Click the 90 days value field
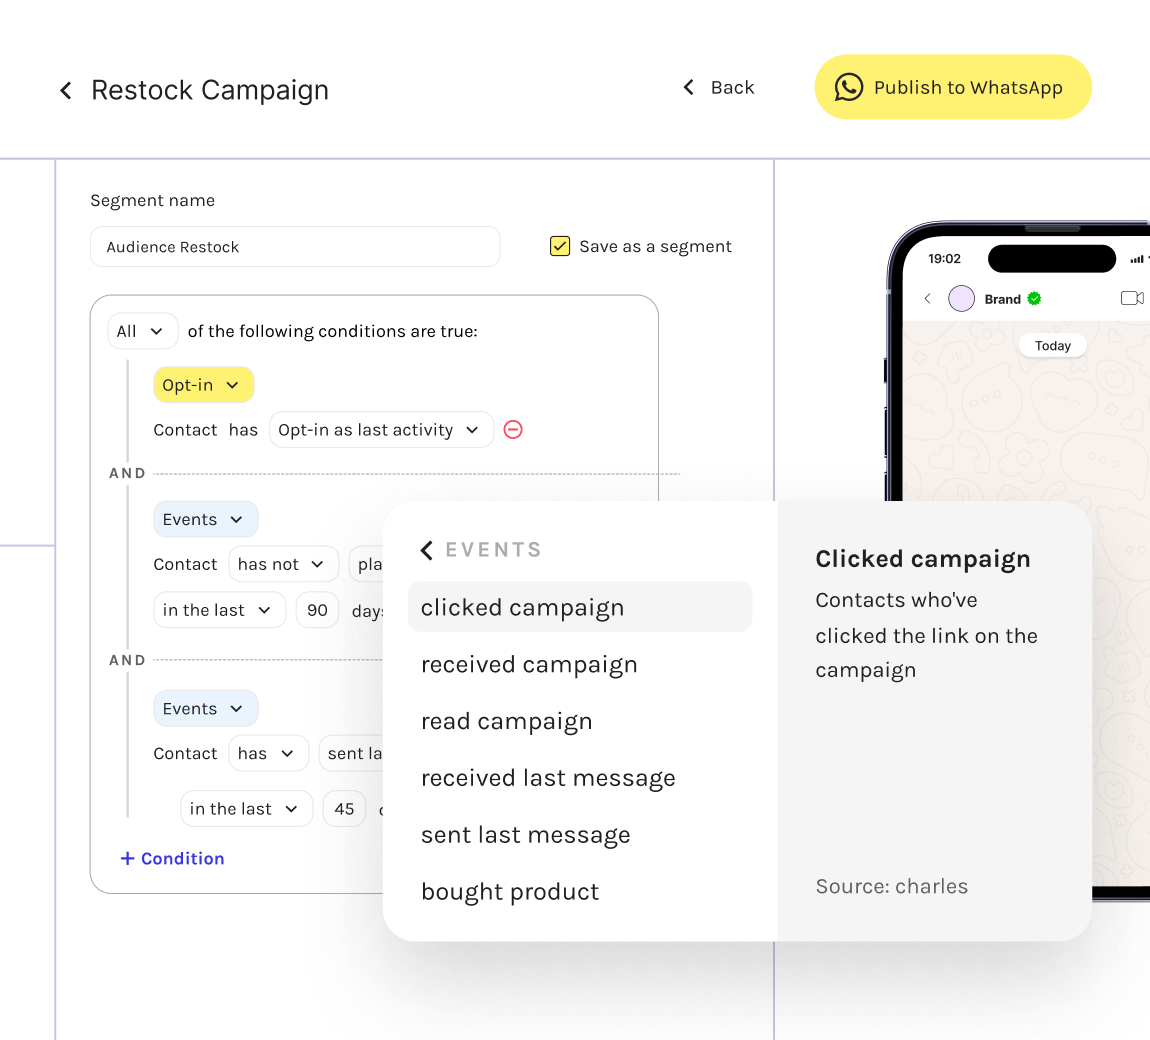The image size is (1150, 1040). [317, 610]
